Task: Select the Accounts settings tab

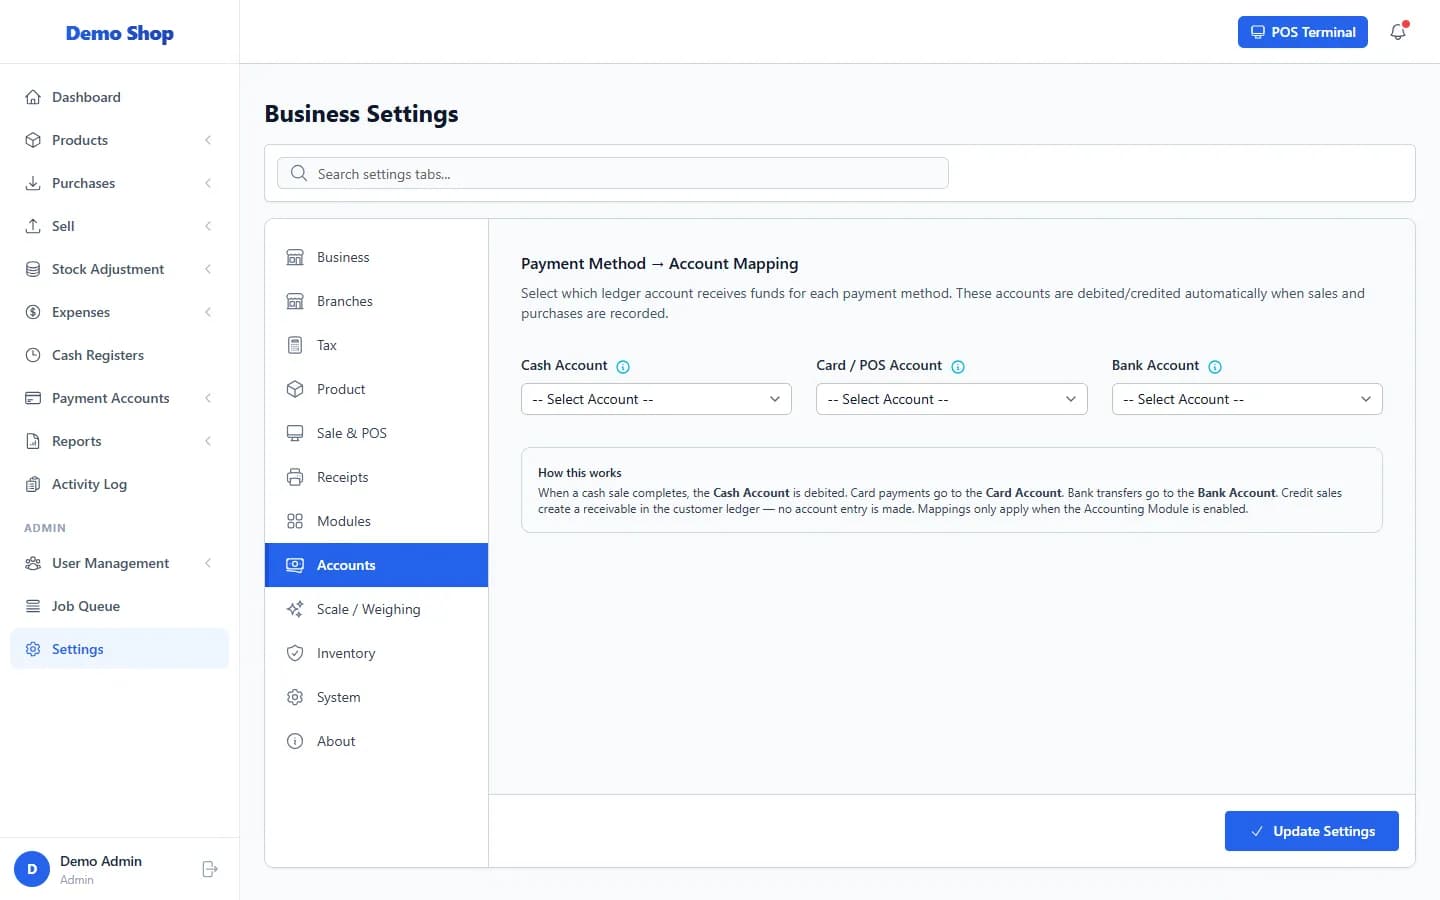Action: [376, 565]
